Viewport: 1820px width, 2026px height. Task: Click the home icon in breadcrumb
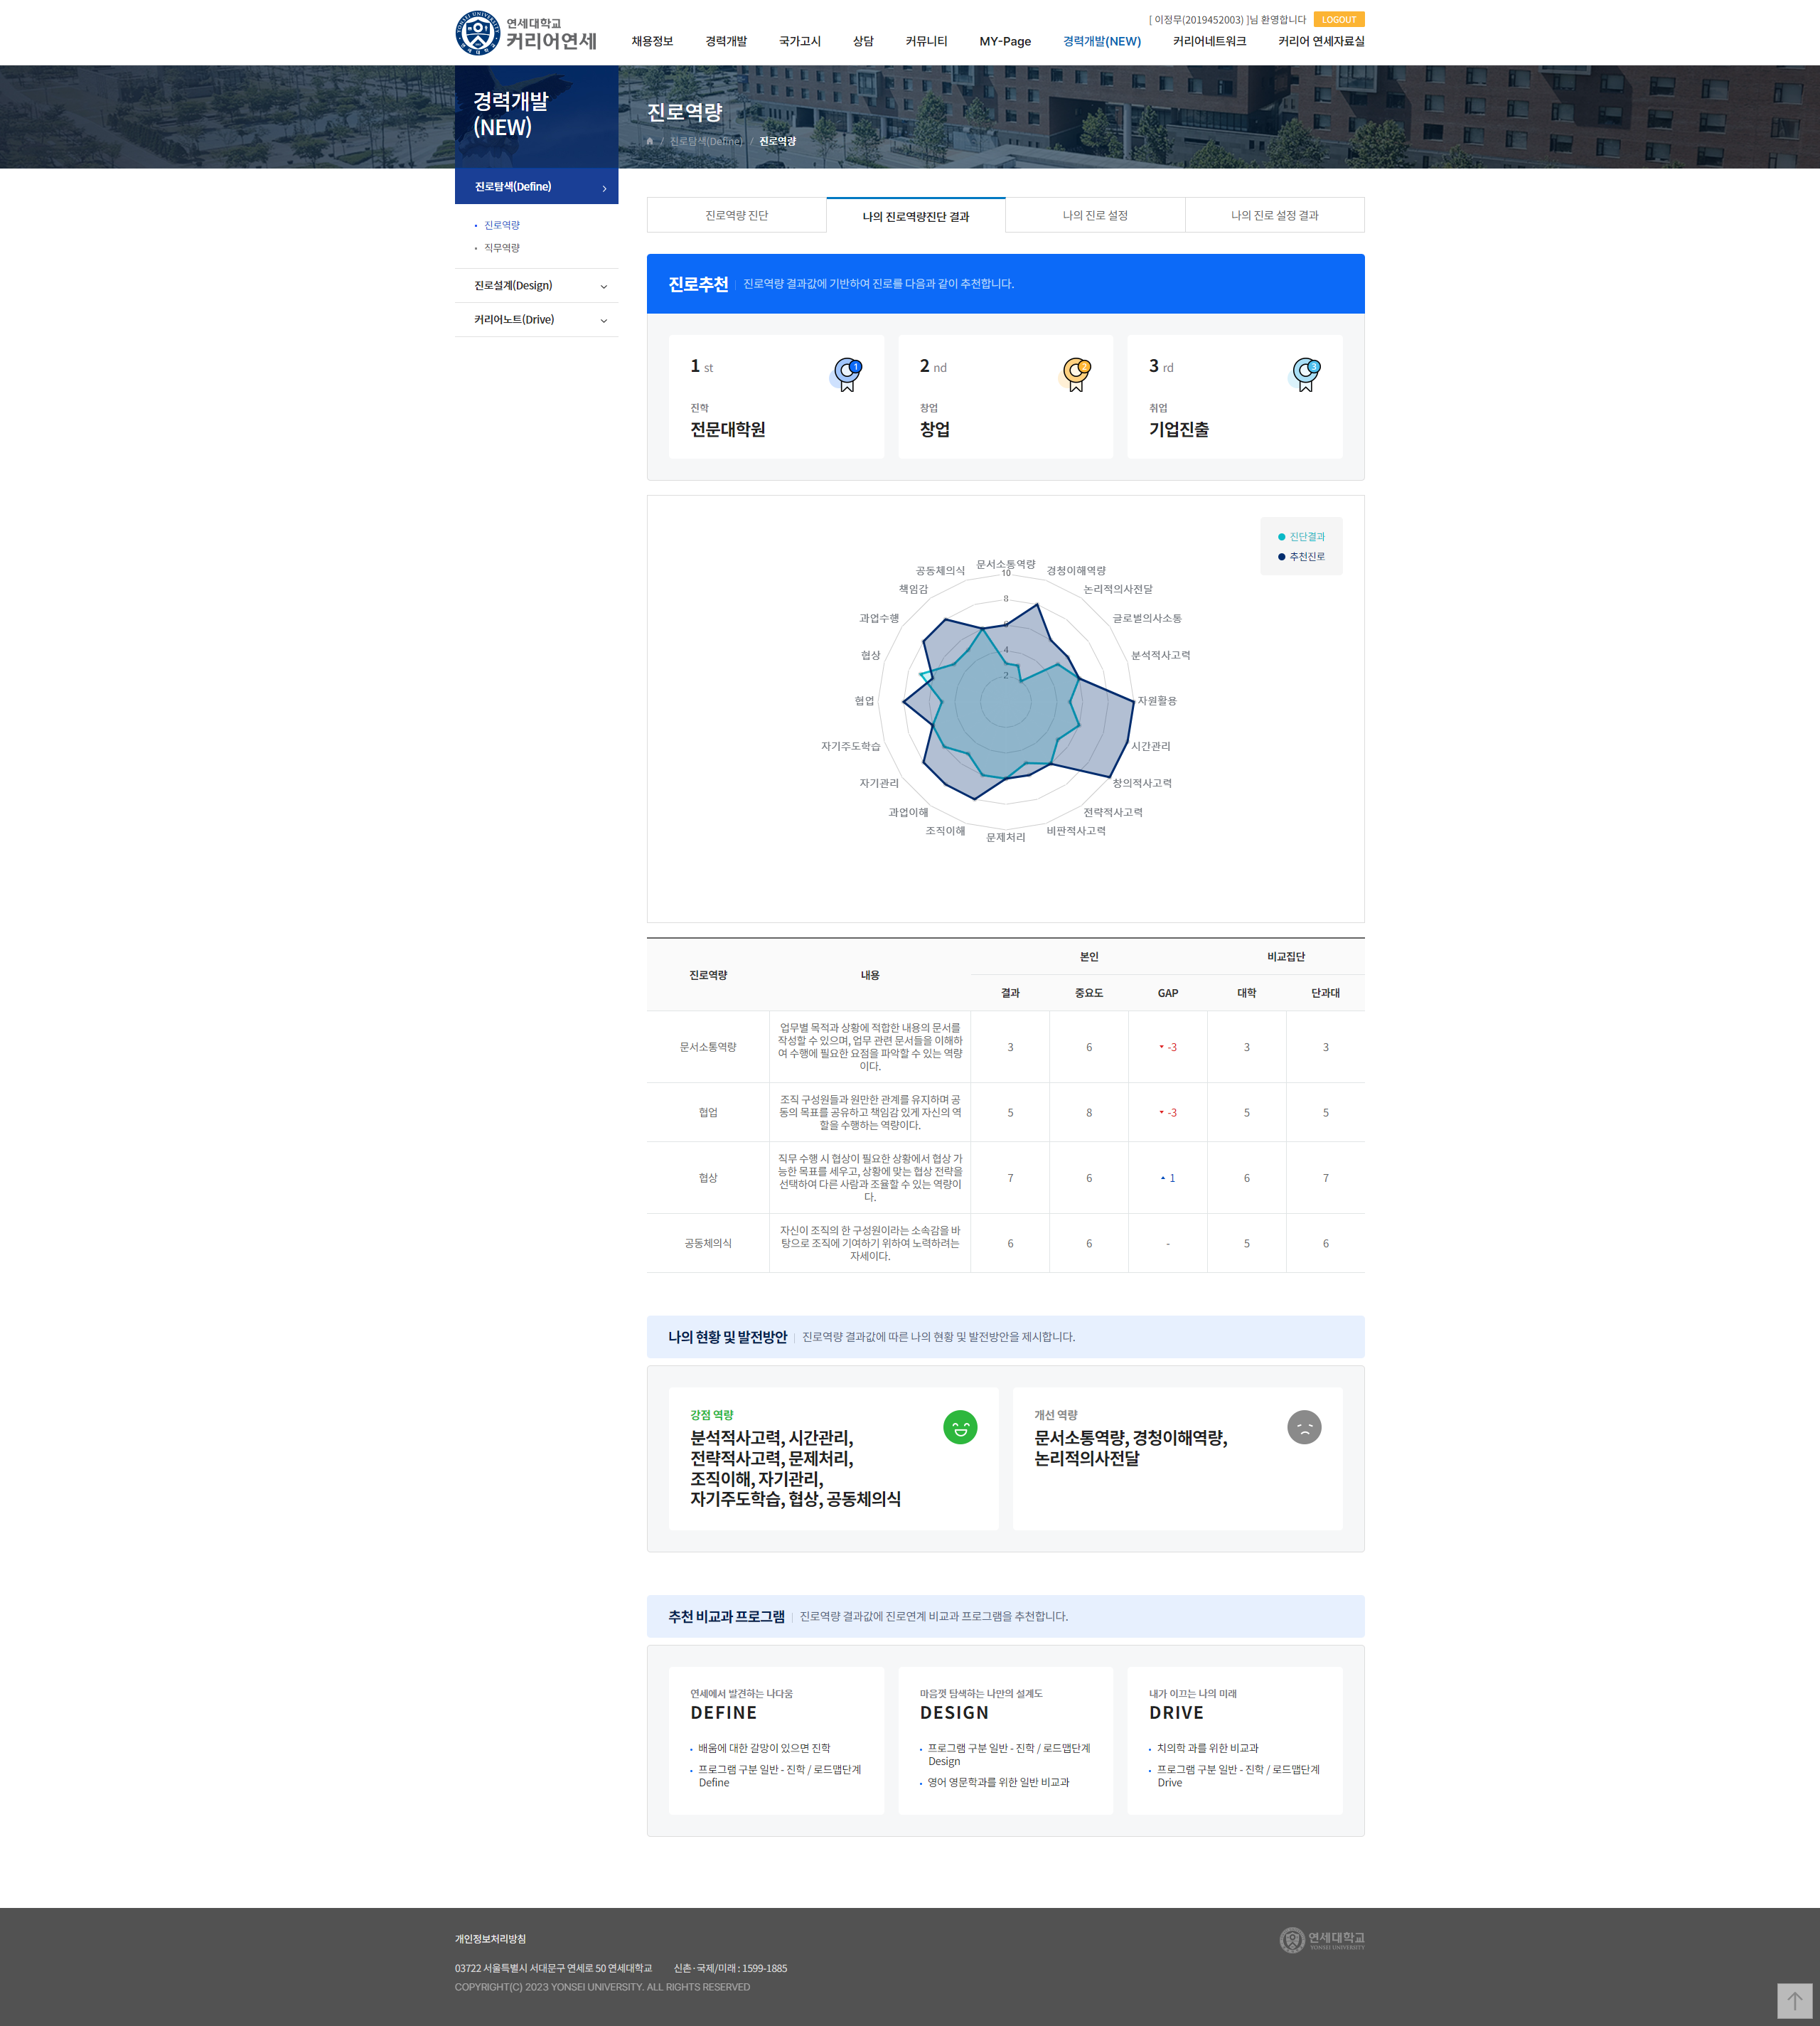coord(650,141)
